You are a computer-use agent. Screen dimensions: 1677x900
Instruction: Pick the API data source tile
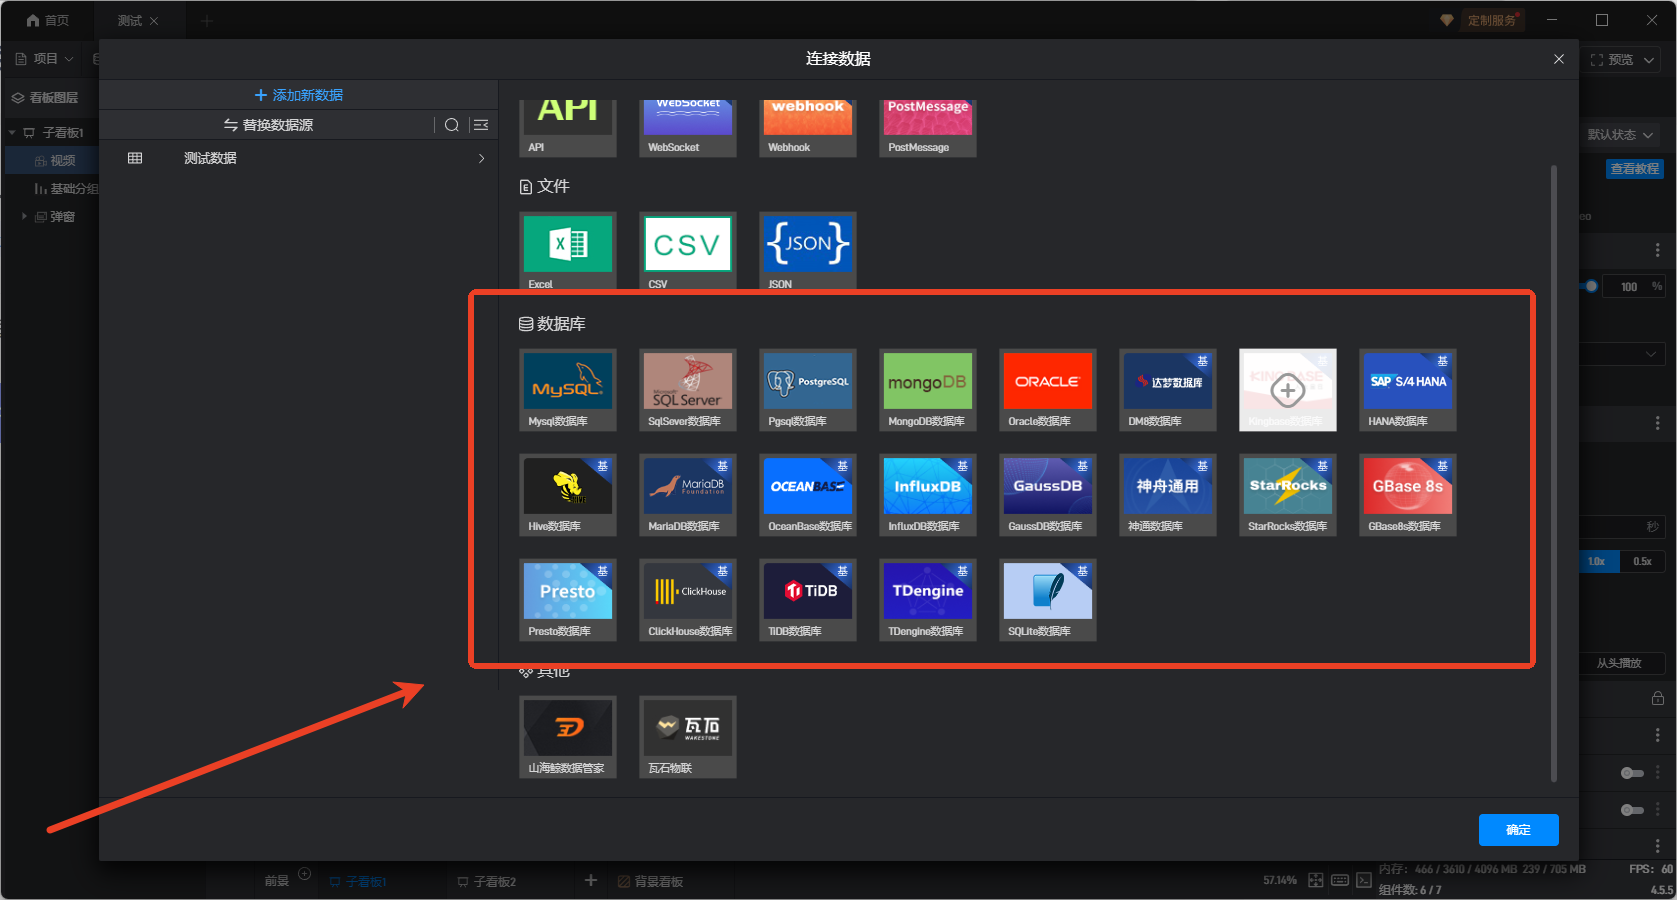(568, 128)
